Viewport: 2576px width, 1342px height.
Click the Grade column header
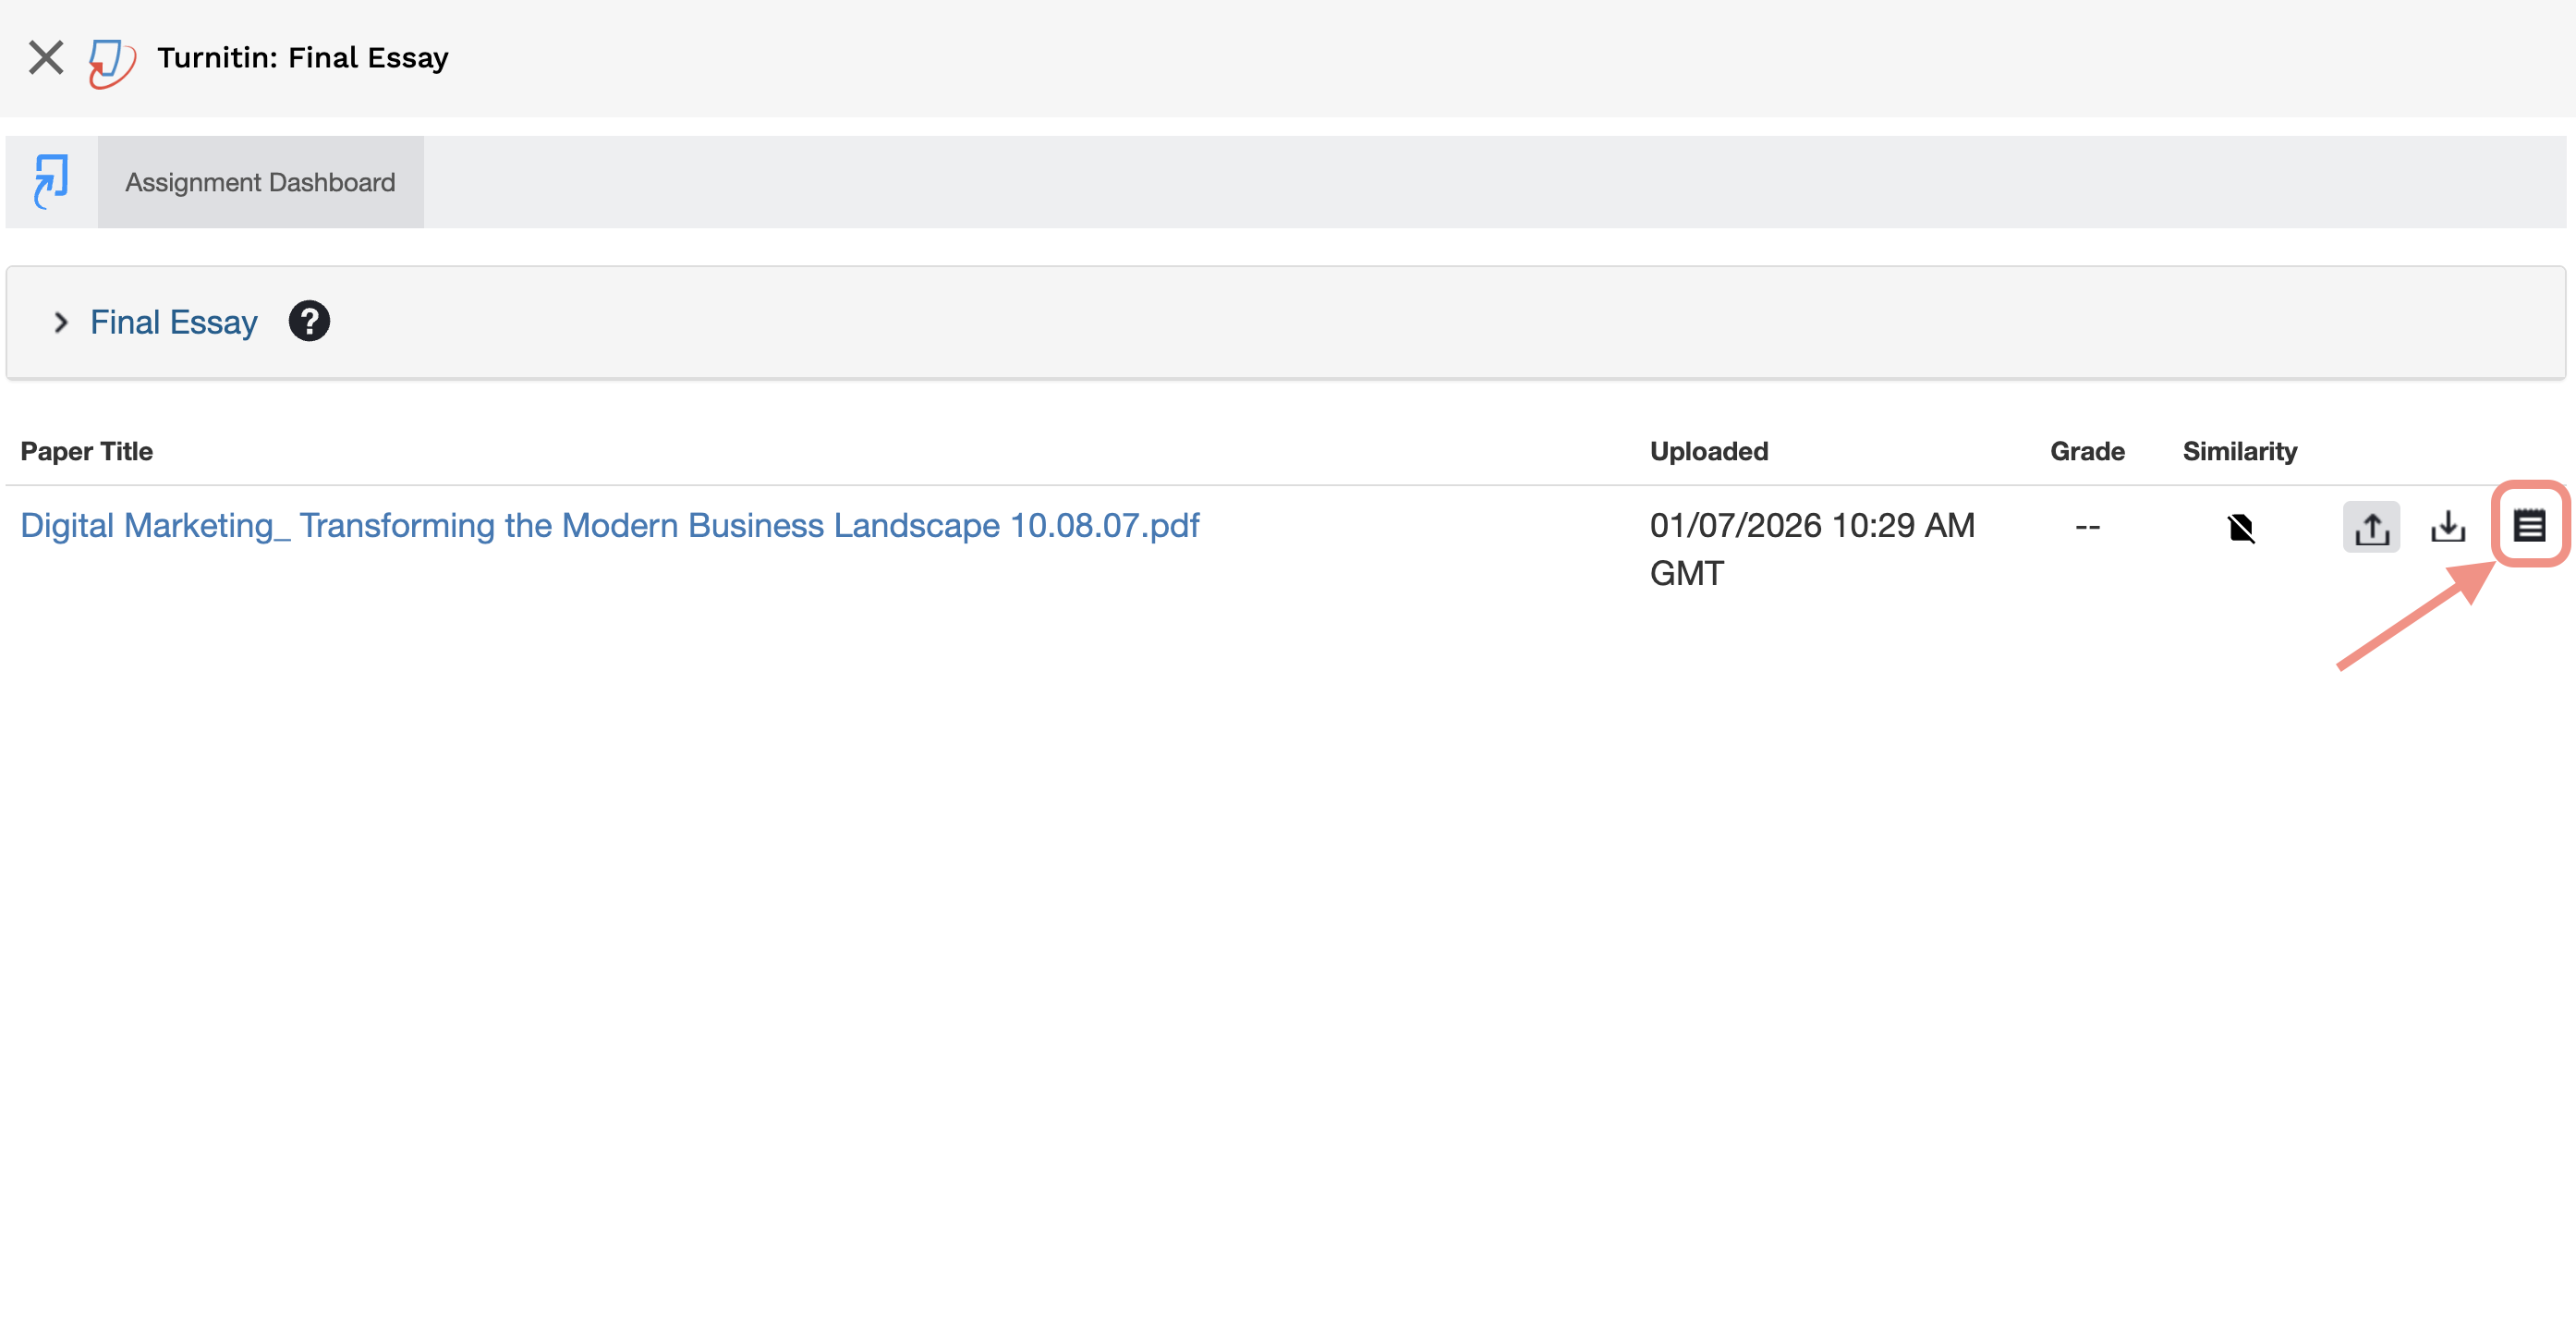pyautogui.click(x=2087, y=451)
